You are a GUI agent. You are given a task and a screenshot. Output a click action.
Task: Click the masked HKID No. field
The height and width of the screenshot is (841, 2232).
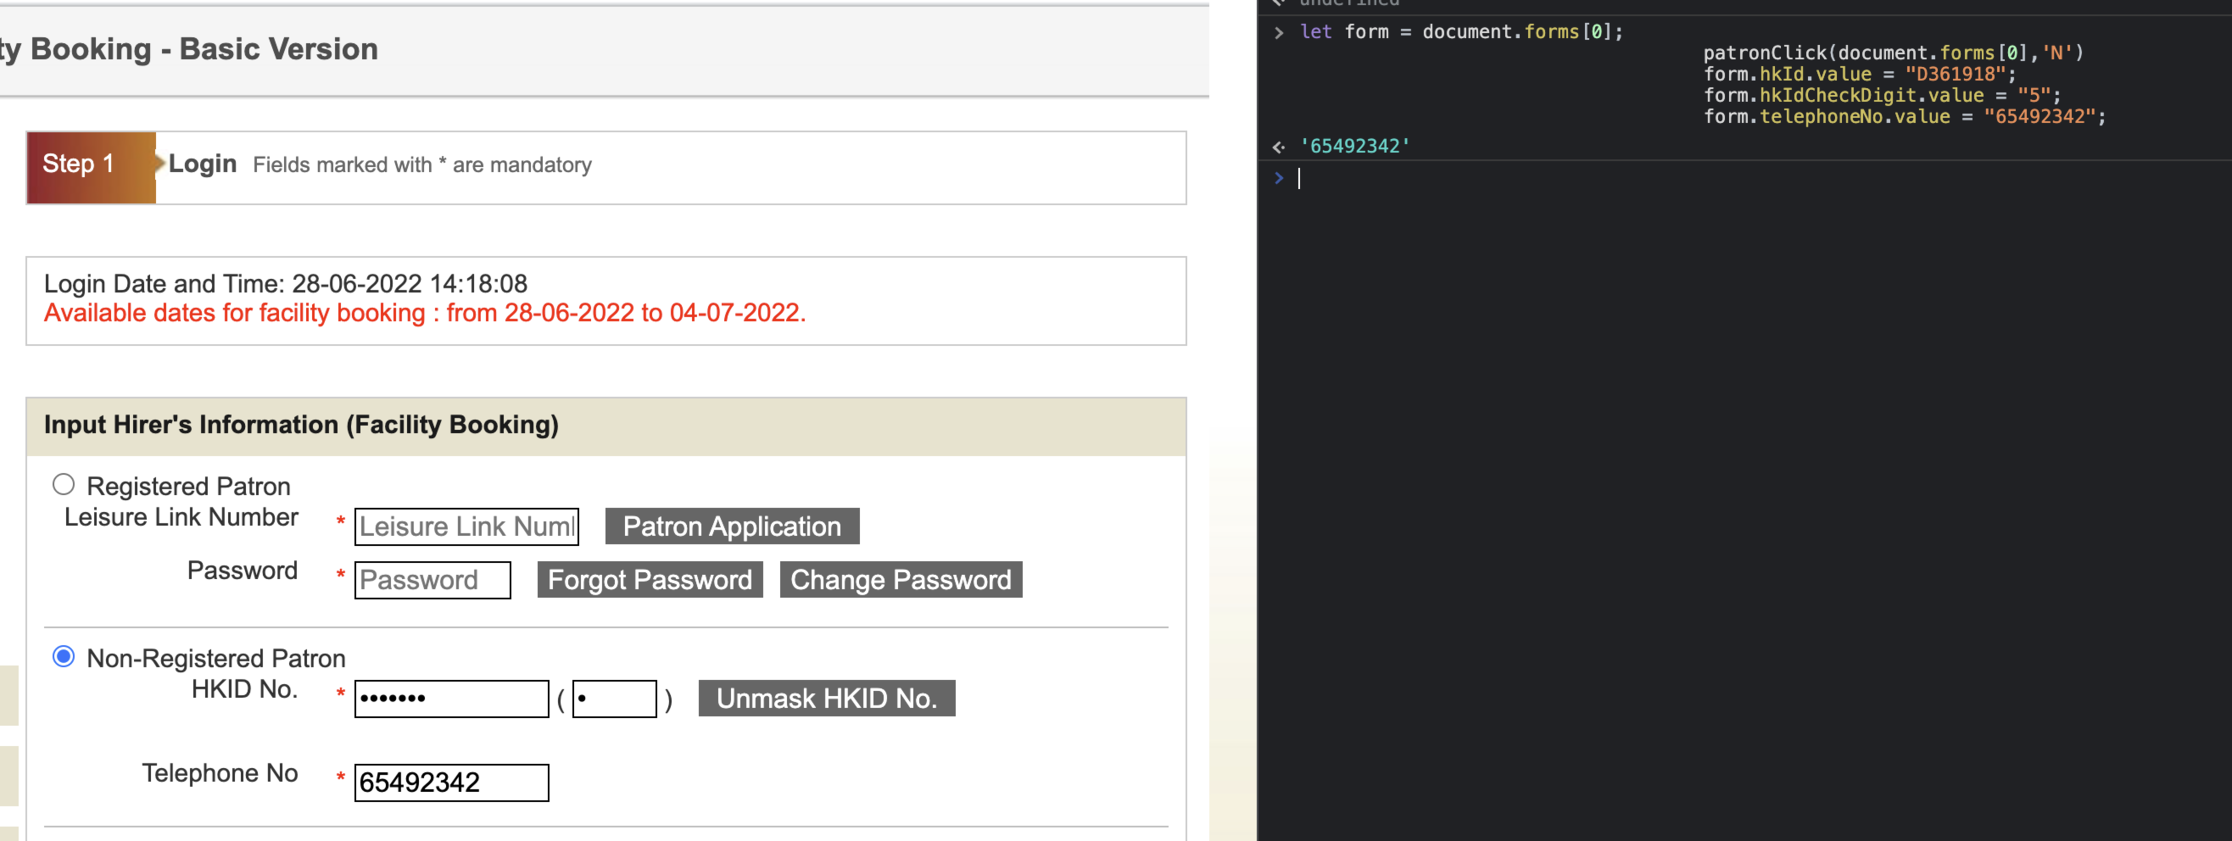[x=451, y=699]
